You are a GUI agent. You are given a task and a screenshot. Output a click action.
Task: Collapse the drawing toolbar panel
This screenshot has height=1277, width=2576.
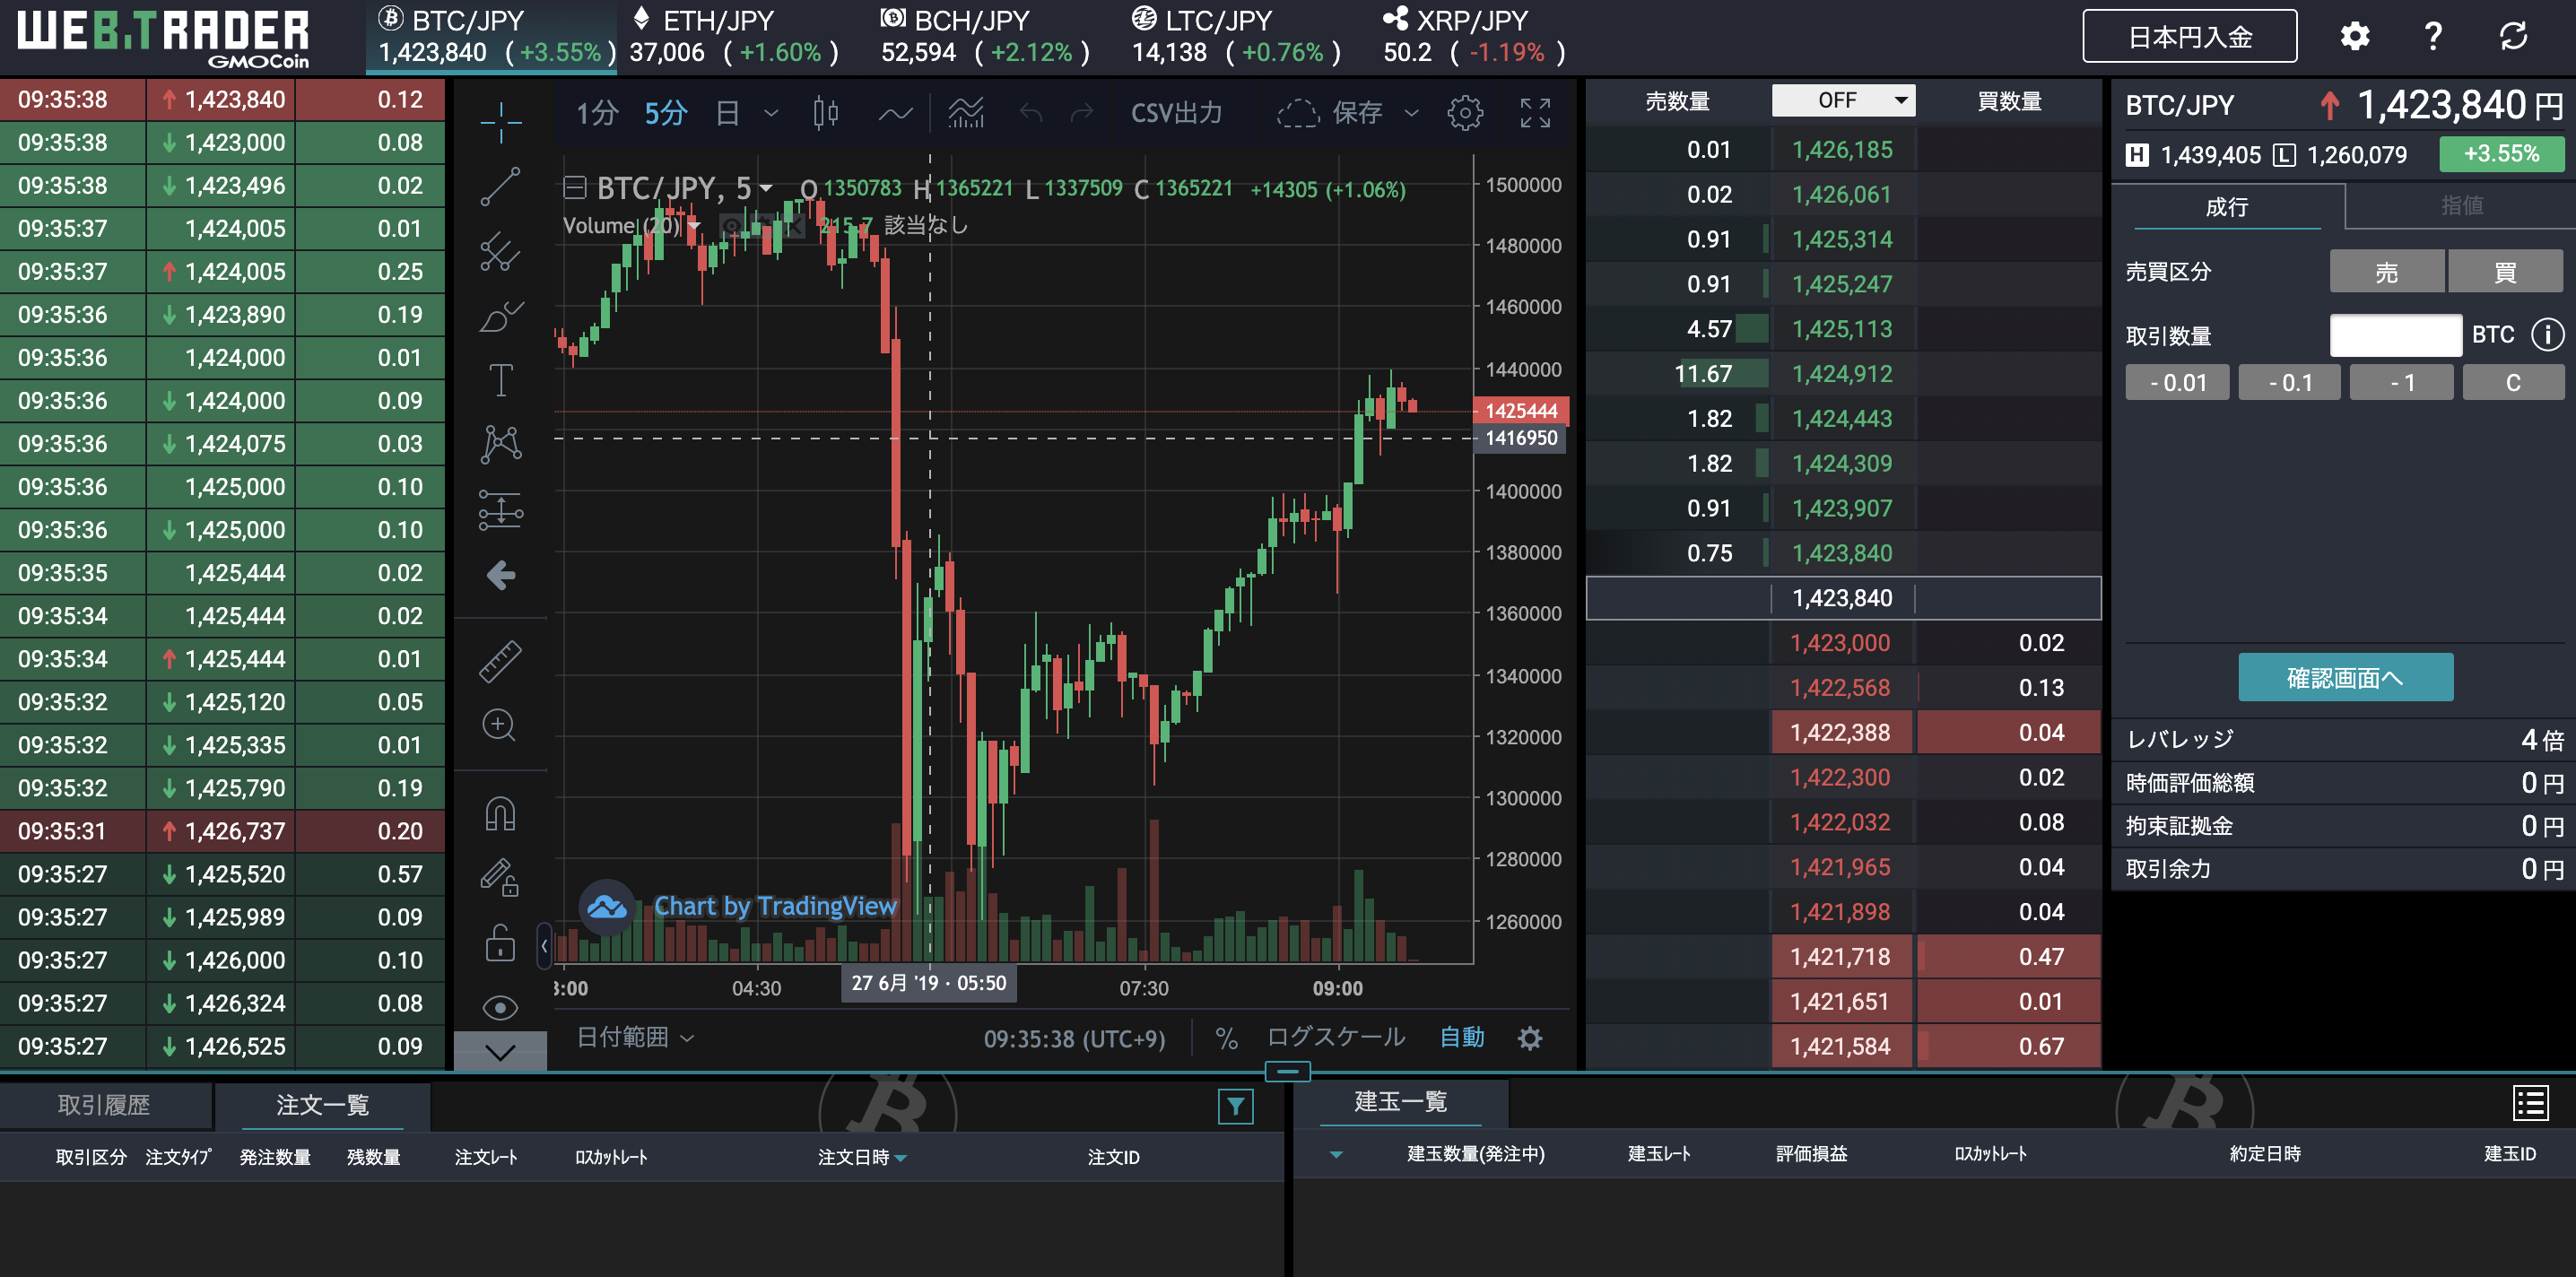click(x=544, y=945)
